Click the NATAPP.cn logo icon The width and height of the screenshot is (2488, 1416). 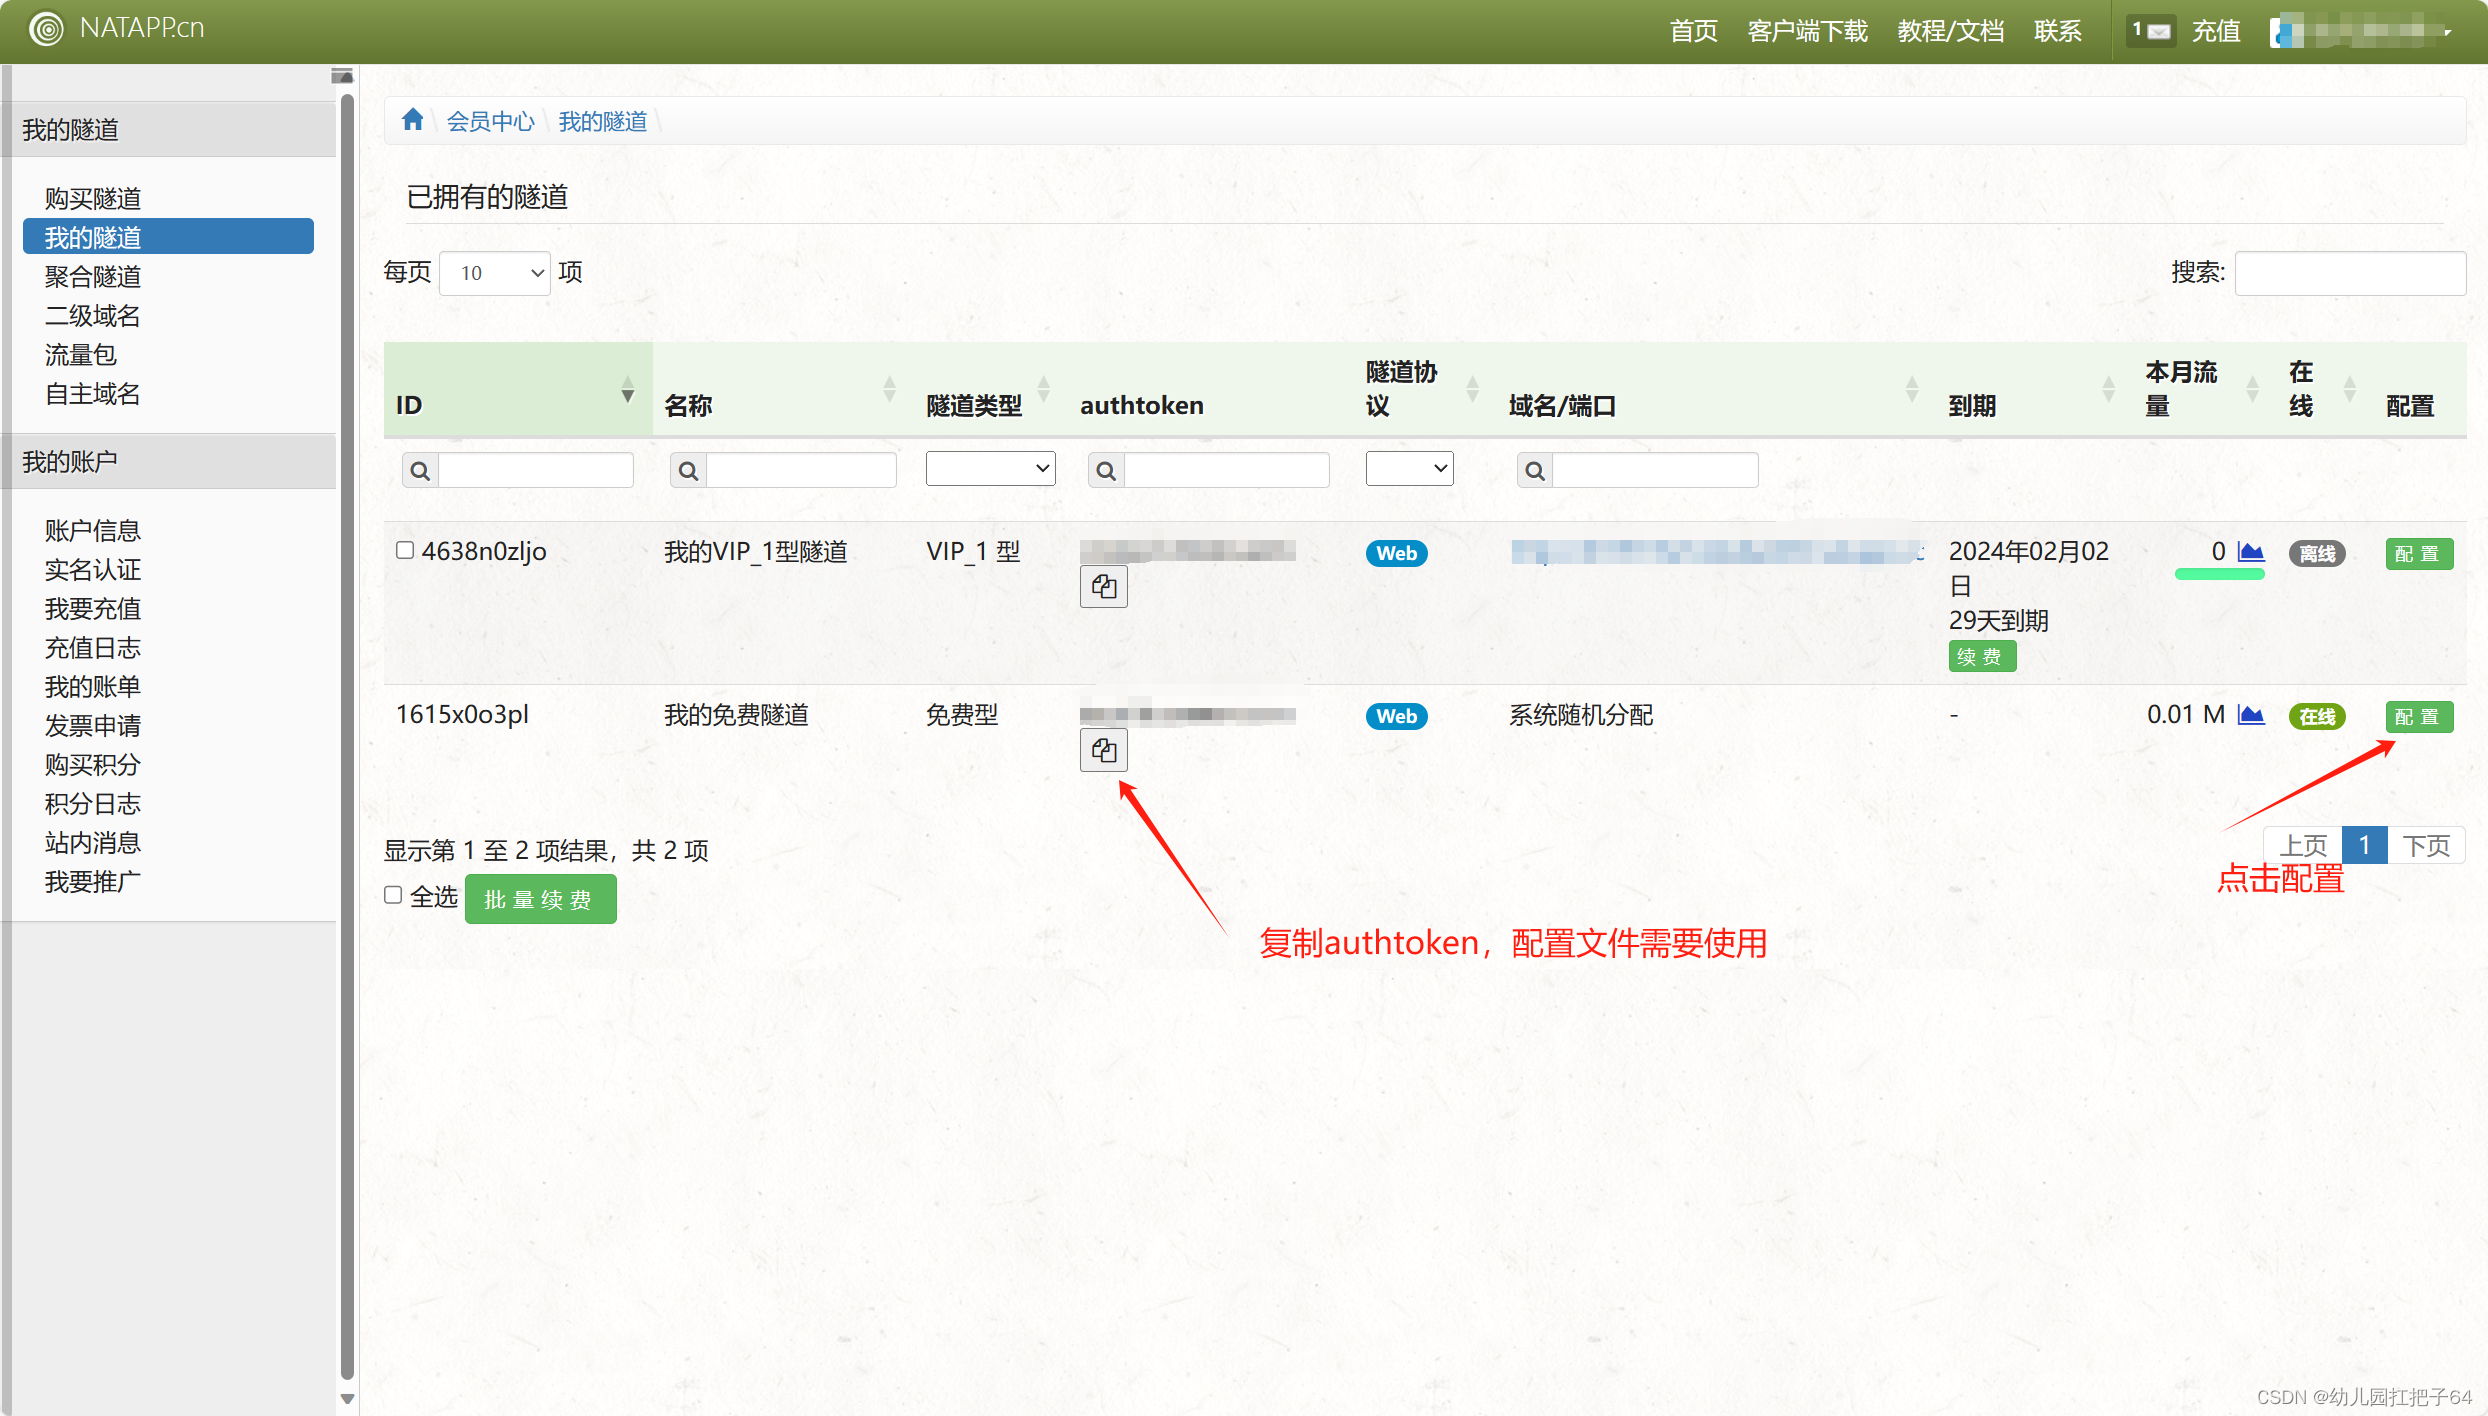pyautogui.click(x=46, y=29)
